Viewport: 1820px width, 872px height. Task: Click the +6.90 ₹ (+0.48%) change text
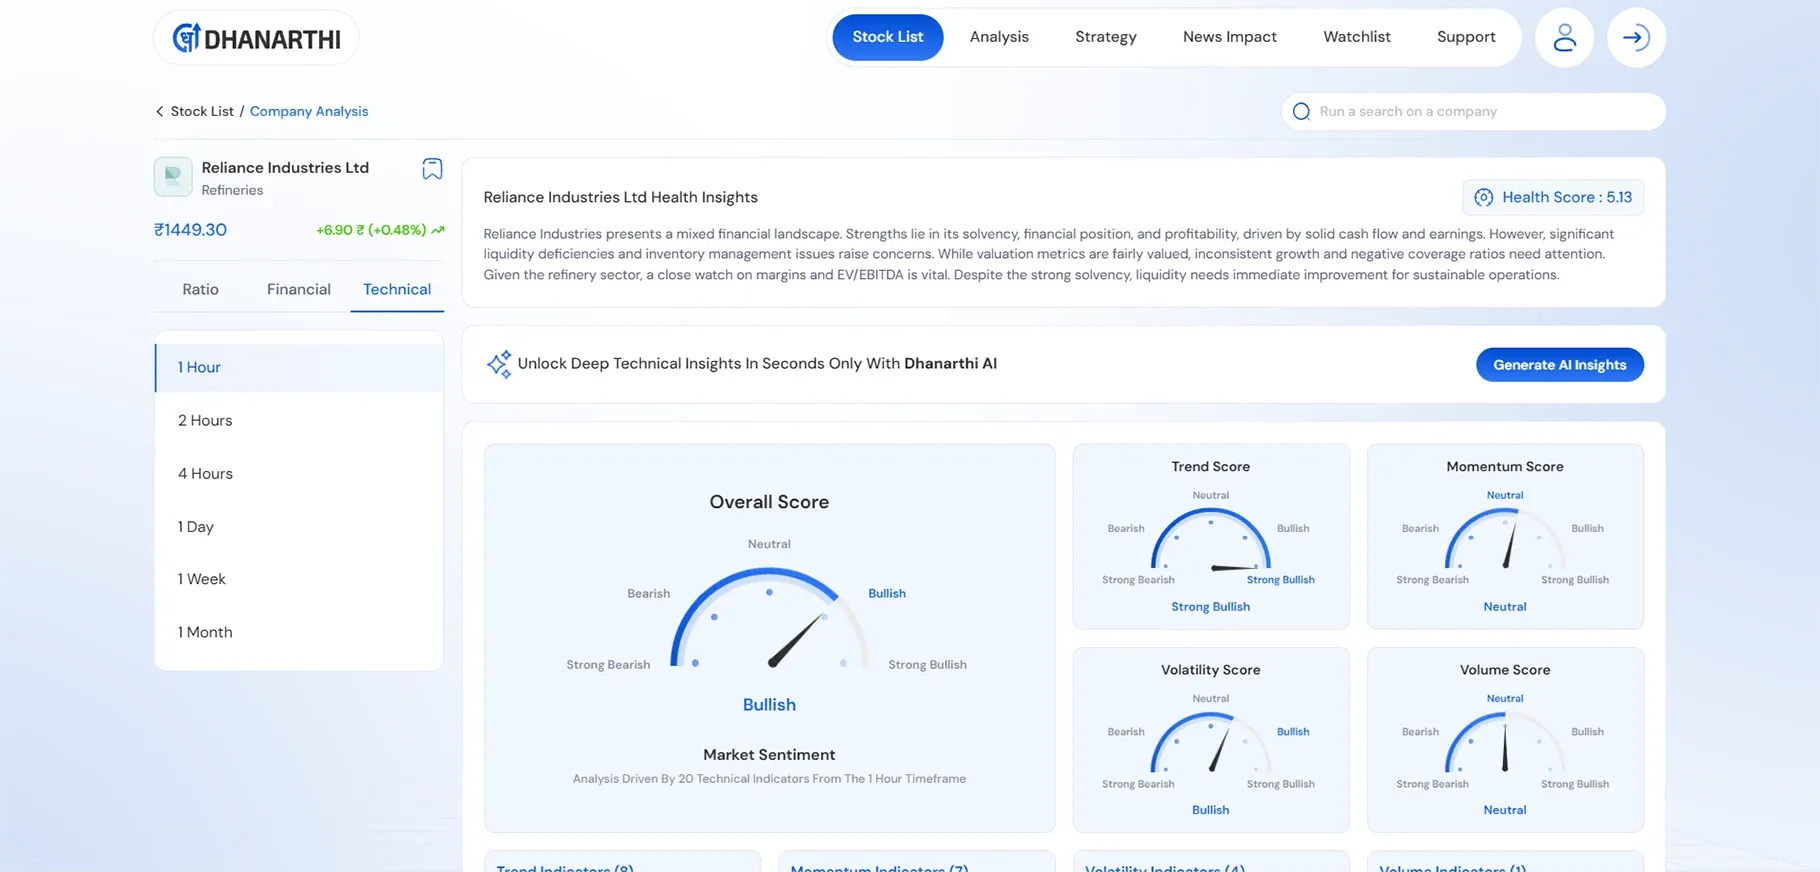click(371, 230)
